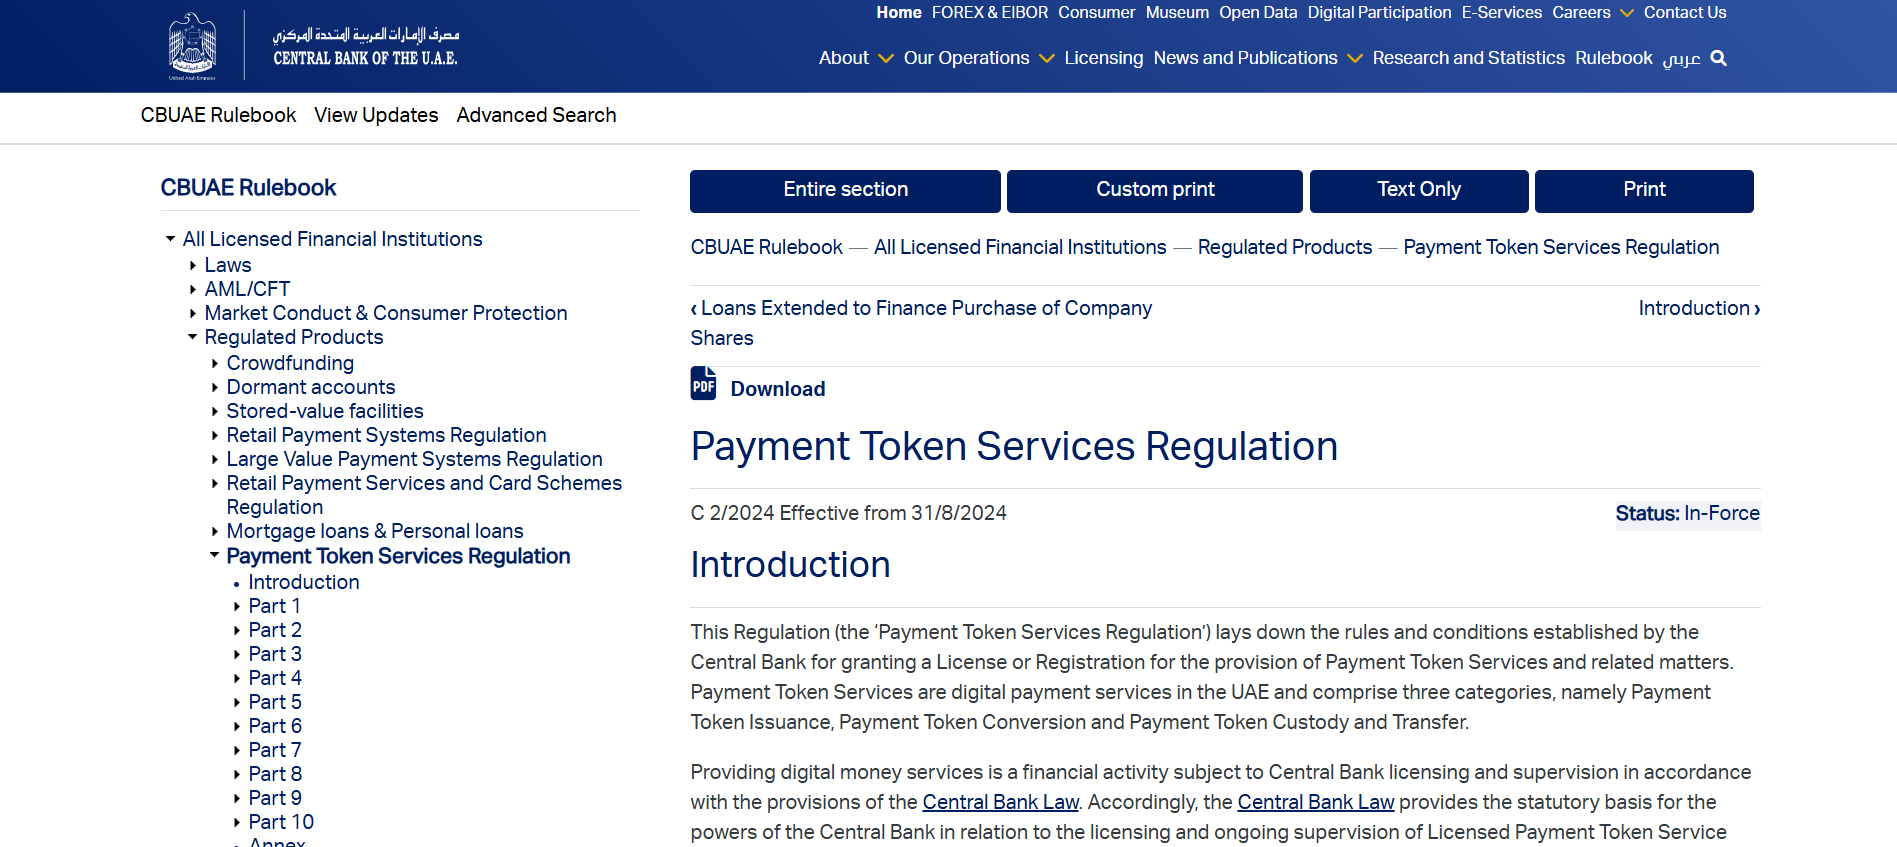Select Part 2 tree item

(x=275, y=630)
